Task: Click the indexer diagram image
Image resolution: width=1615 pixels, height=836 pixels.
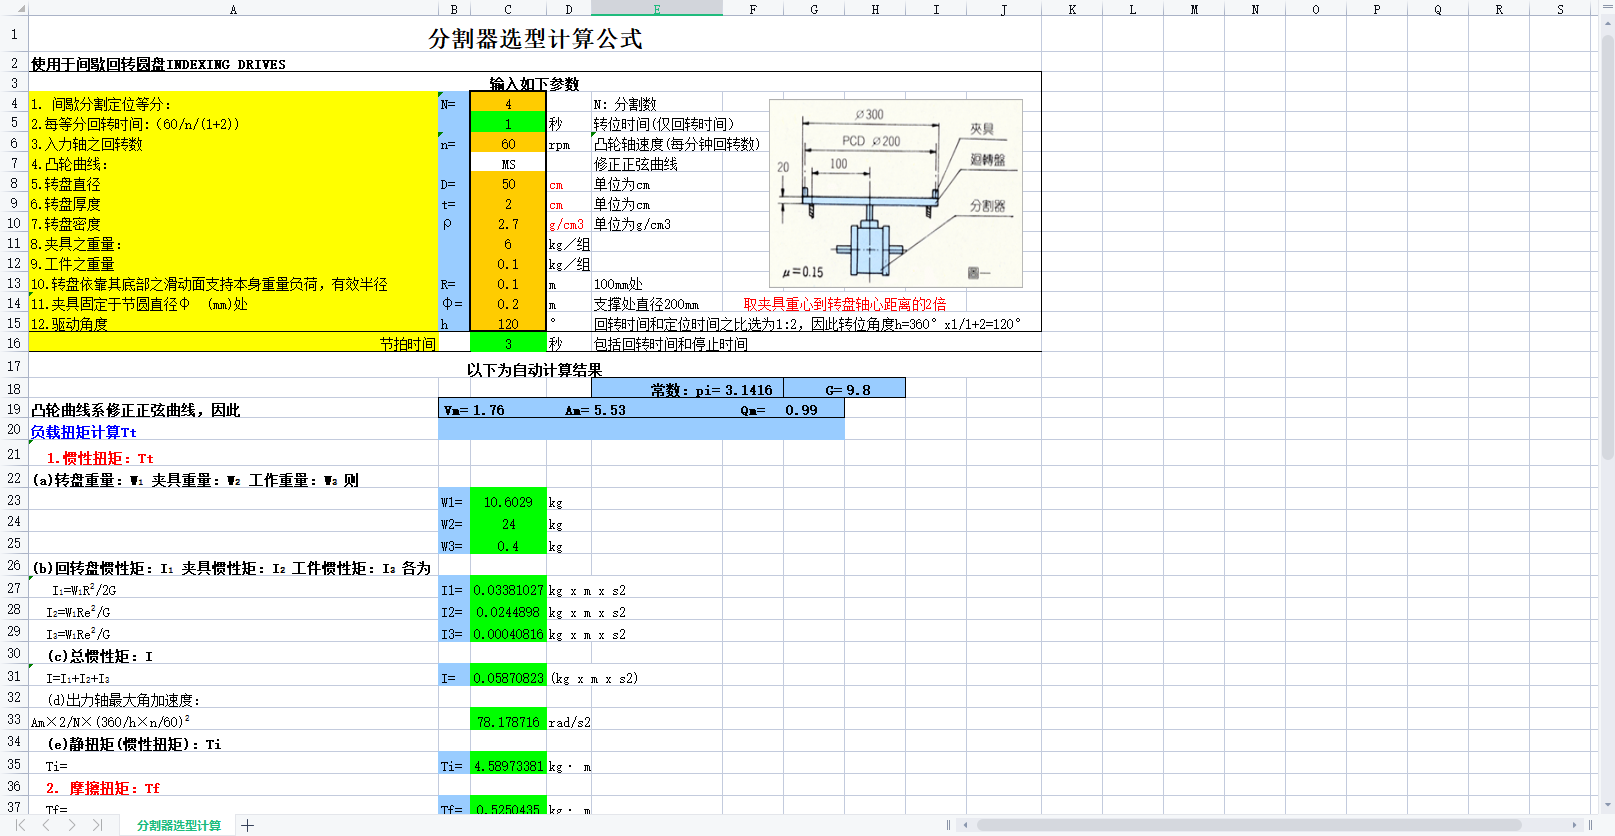Action: pyautogui.click(x=896, y=194)
